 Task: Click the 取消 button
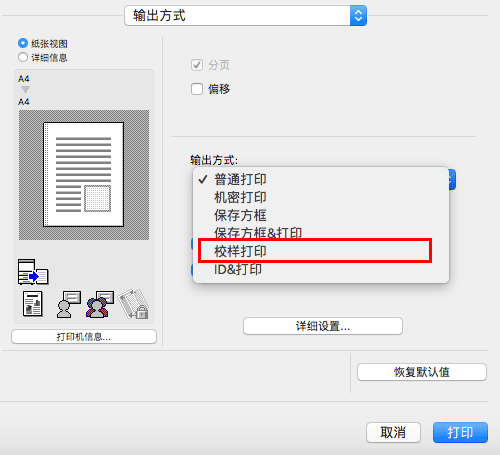click(x=393, y=433)
